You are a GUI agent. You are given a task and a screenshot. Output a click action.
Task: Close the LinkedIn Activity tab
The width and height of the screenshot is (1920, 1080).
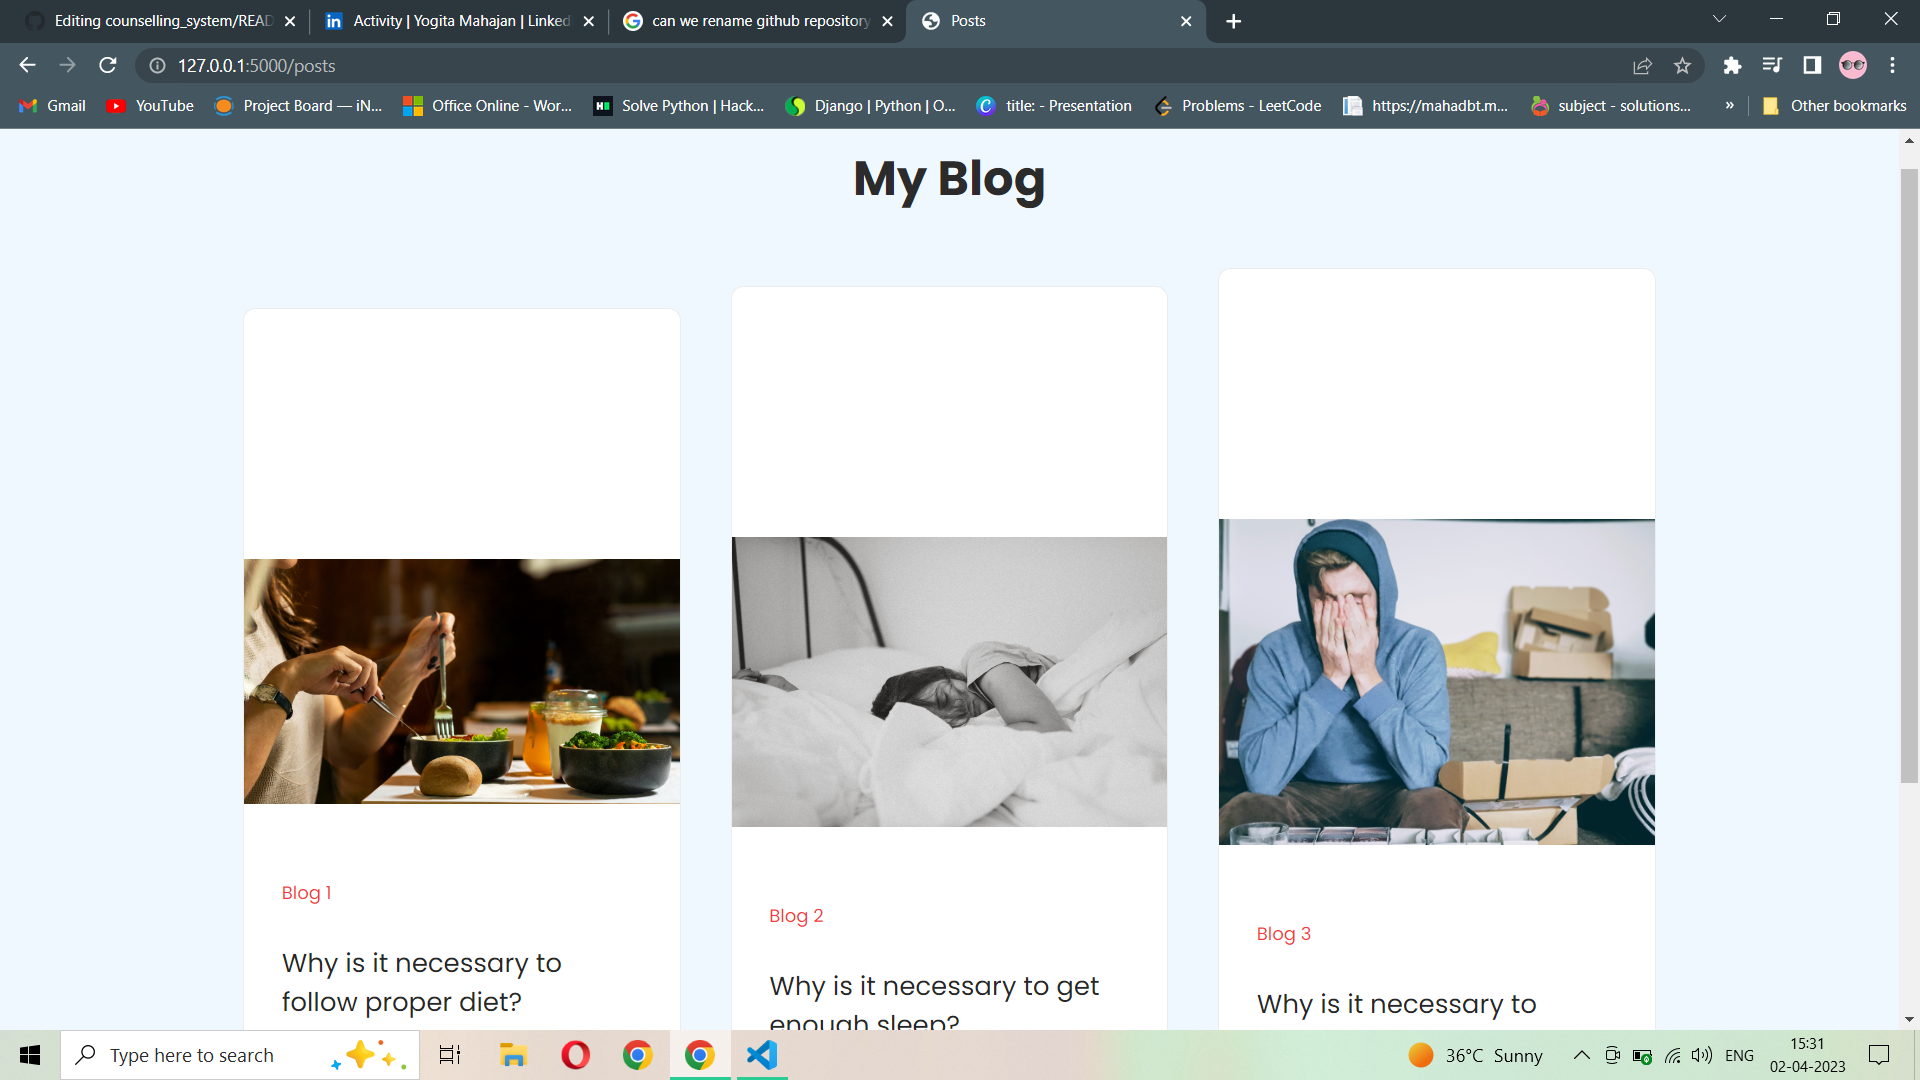(x=589, y=21)
